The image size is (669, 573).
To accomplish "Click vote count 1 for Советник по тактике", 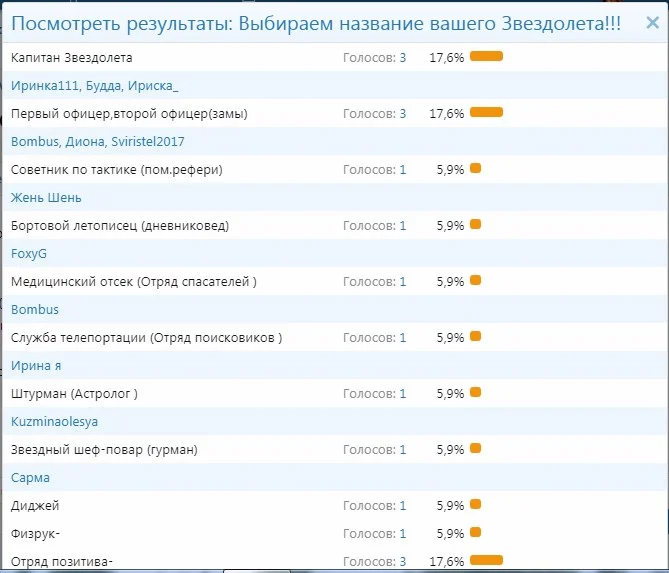I will click(403, 170).
